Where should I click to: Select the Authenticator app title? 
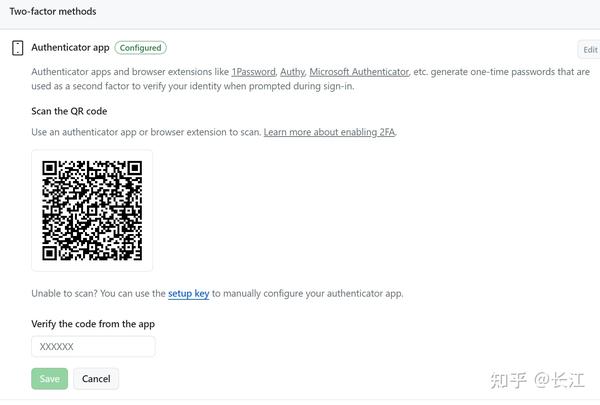pyautogui.click(x=70, y=47)
